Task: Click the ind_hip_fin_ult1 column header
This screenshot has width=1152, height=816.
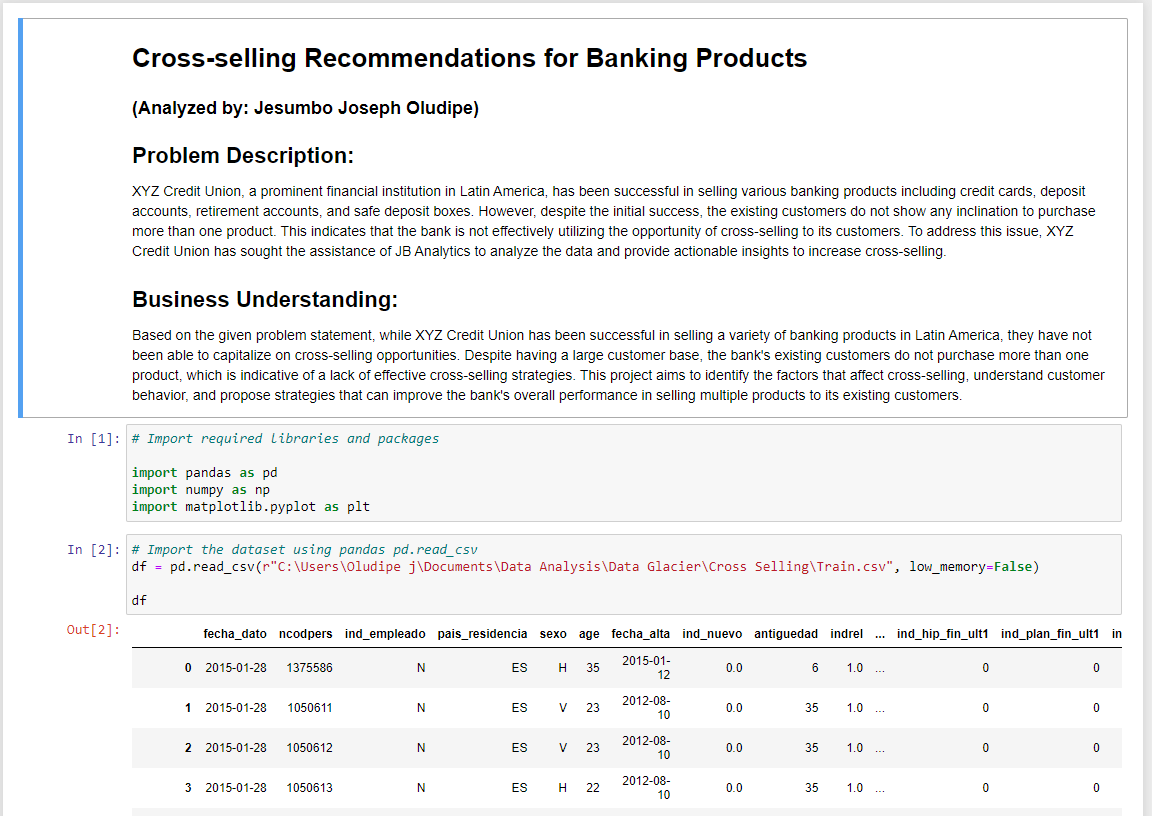Action: [943, 634]
